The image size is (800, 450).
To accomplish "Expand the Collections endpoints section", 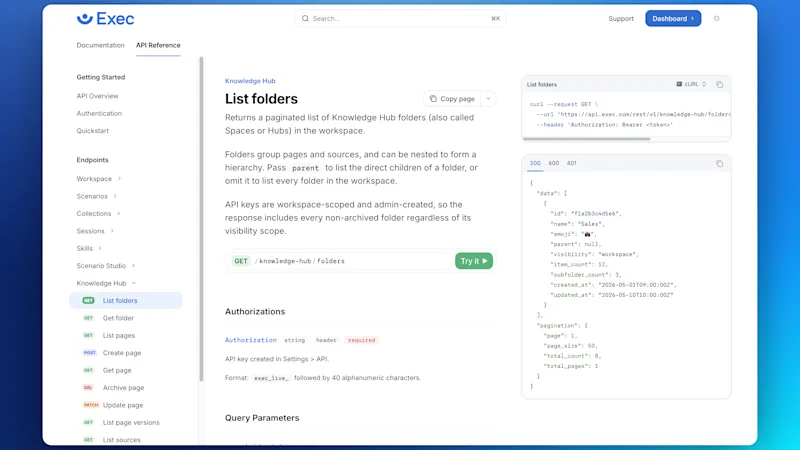I will tap(98, 213).
